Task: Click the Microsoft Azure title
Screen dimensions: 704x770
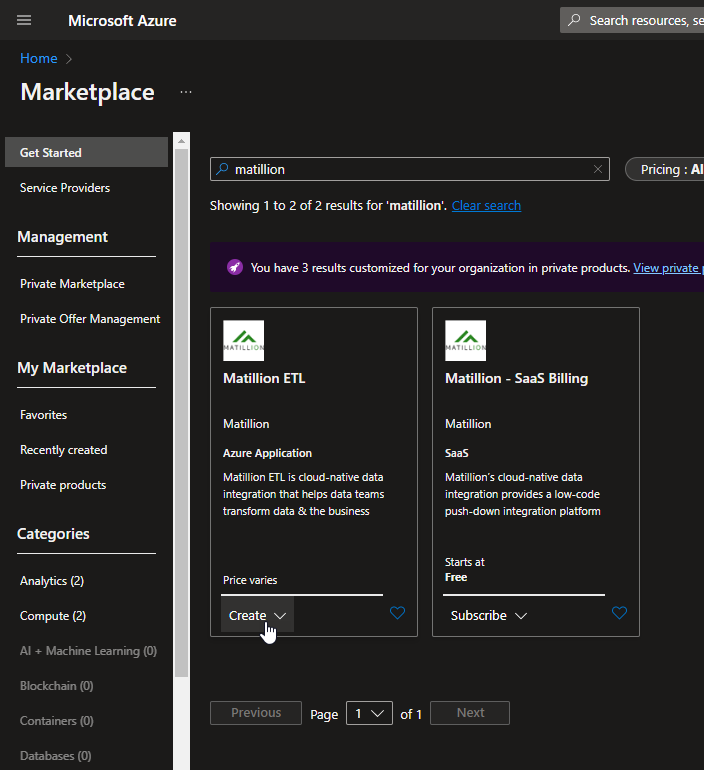Action: (x=122, y=21)
